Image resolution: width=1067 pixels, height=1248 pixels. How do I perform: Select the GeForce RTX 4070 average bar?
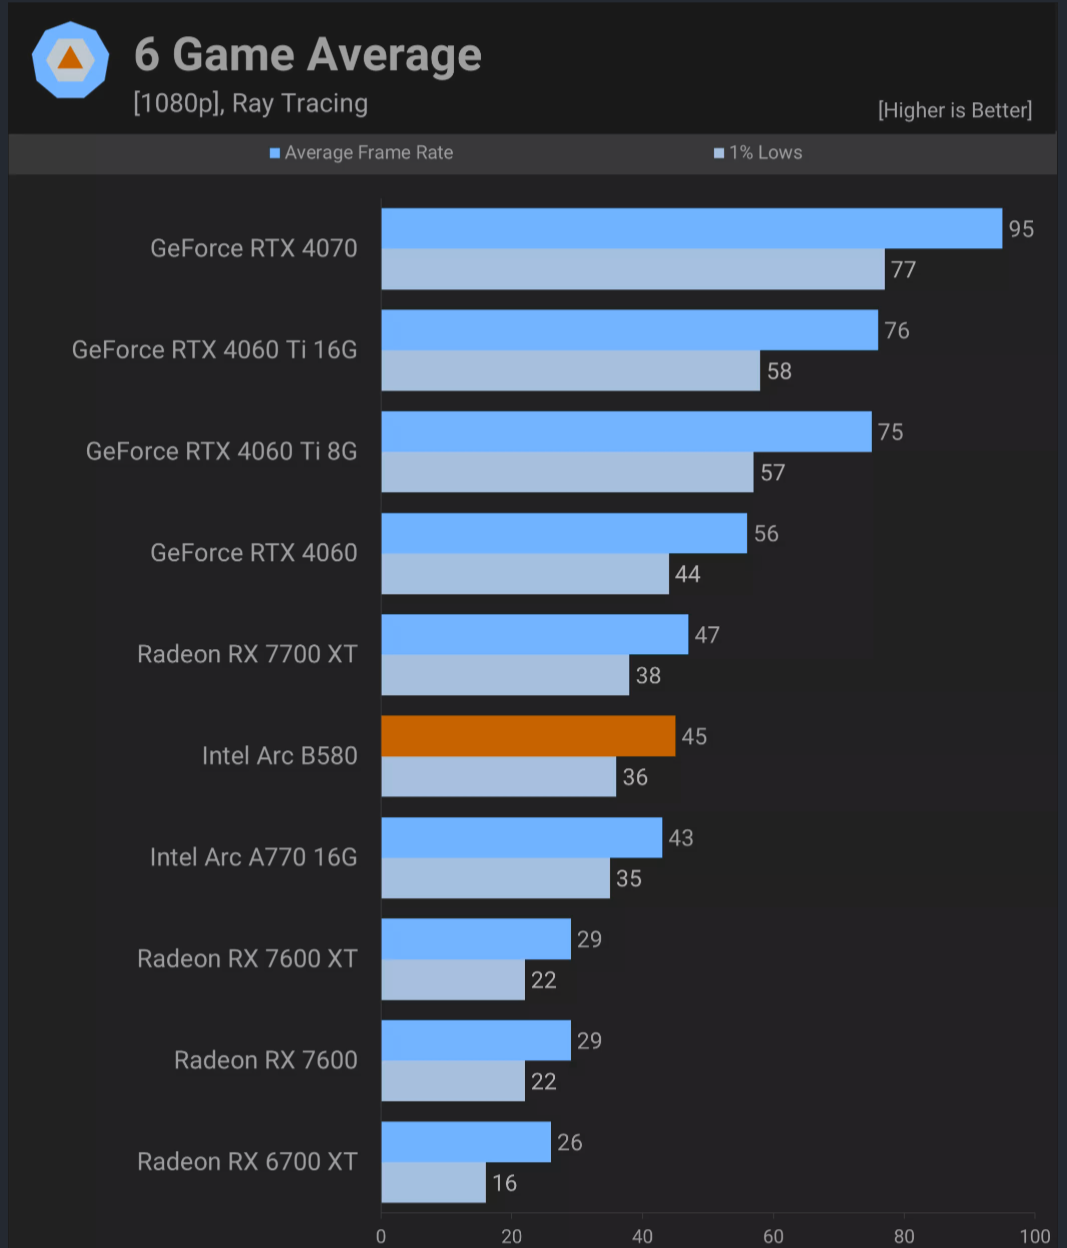[691, 228]
